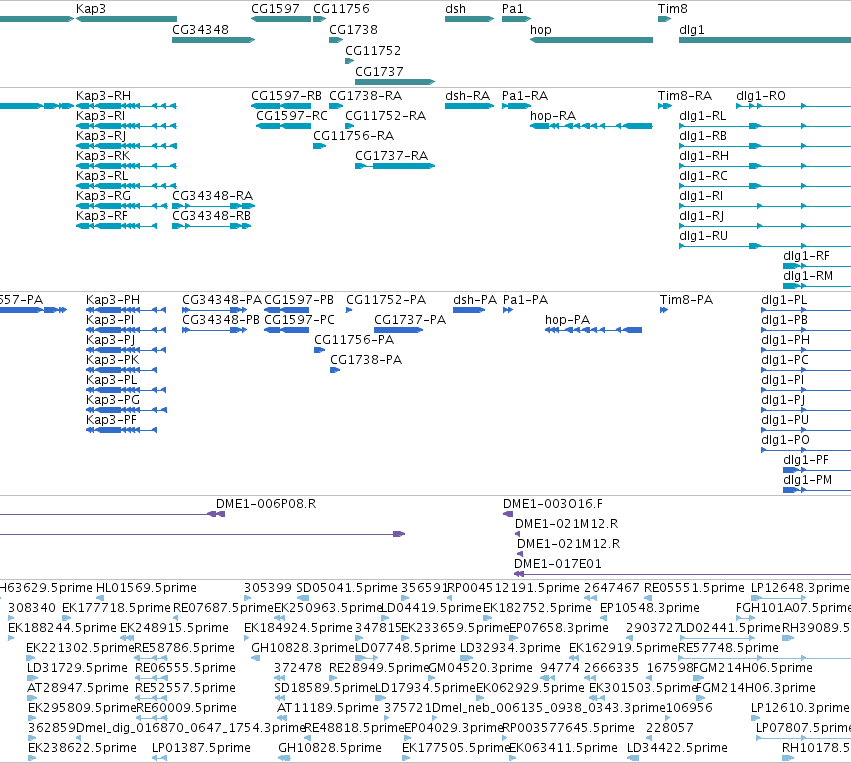Select transcript Kap3-RK
This screenshot has width=851, height=763.
[x=103, y=156]
